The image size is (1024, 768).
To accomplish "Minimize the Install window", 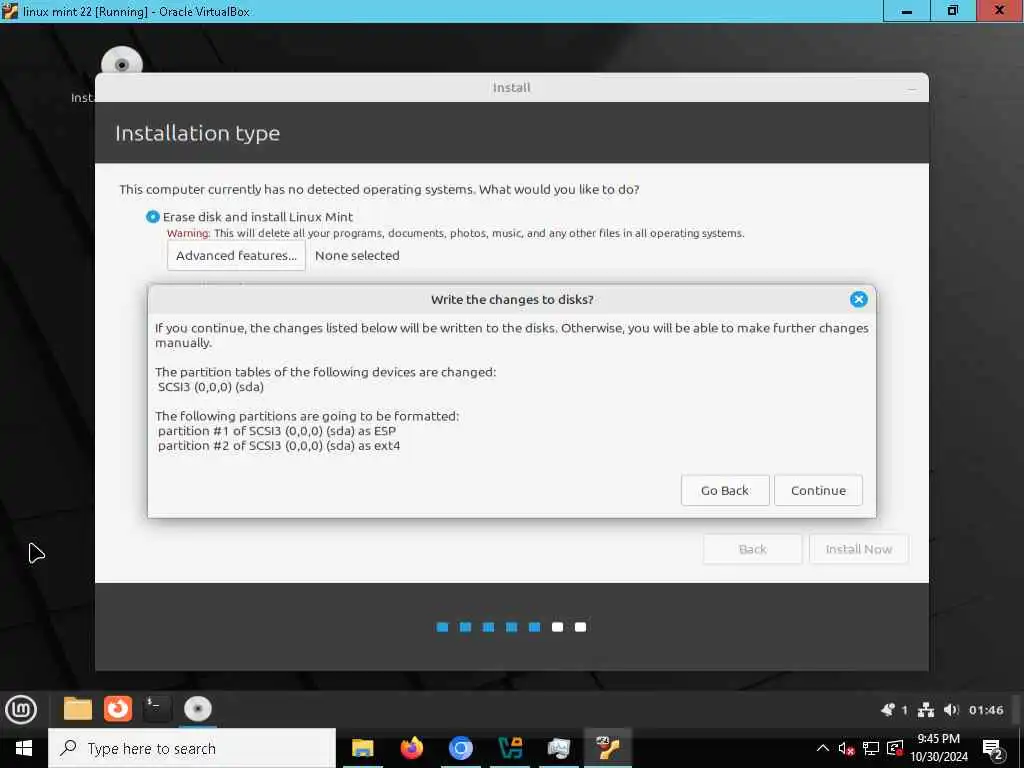I will (x=912, y=88).
